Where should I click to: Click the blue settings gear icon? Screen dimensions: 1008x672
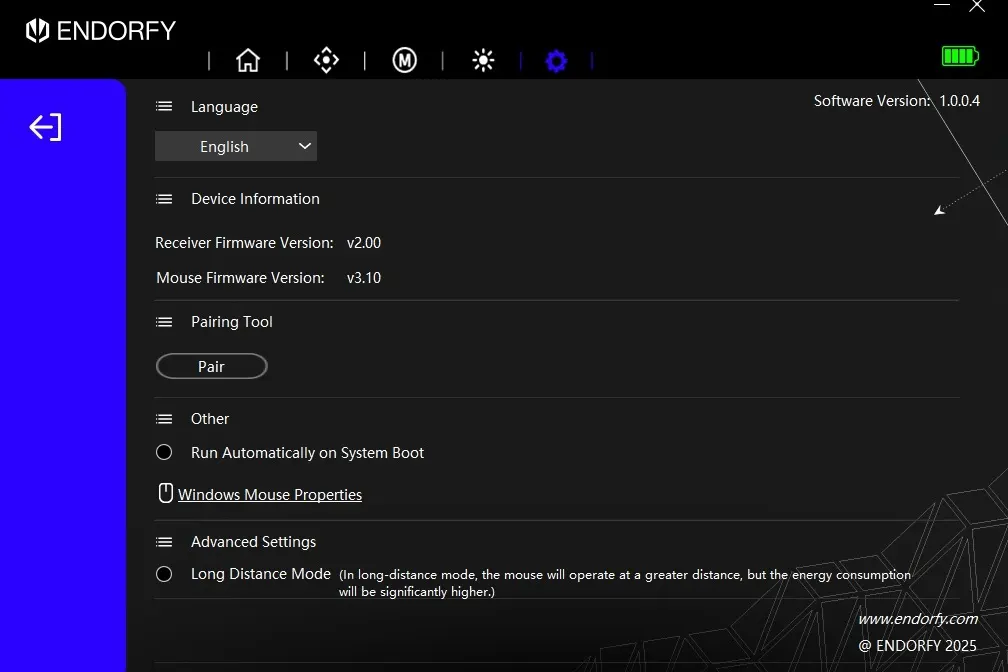coord(556,62)
